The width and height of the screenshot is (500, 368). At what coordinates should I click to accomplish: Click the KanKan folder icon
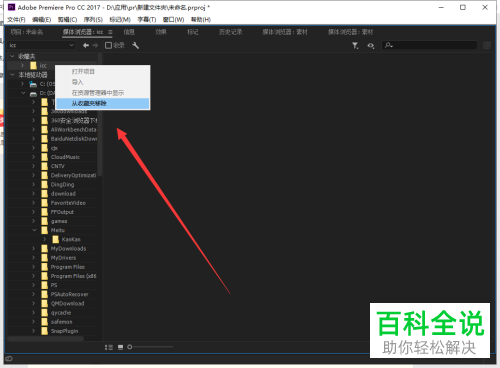coord(56,239)
